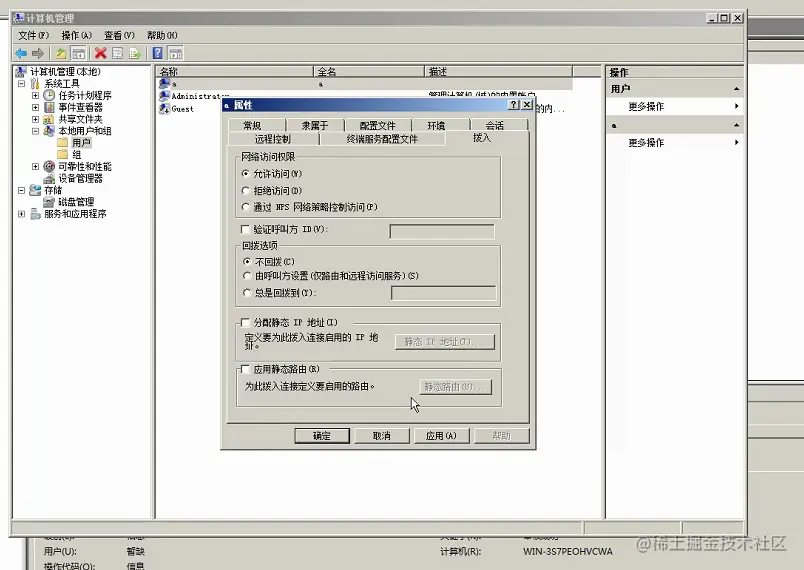The height and width of the screenshot is (570, 804).
Task: Switch to the 常规 tab
Action: point(257,125)
